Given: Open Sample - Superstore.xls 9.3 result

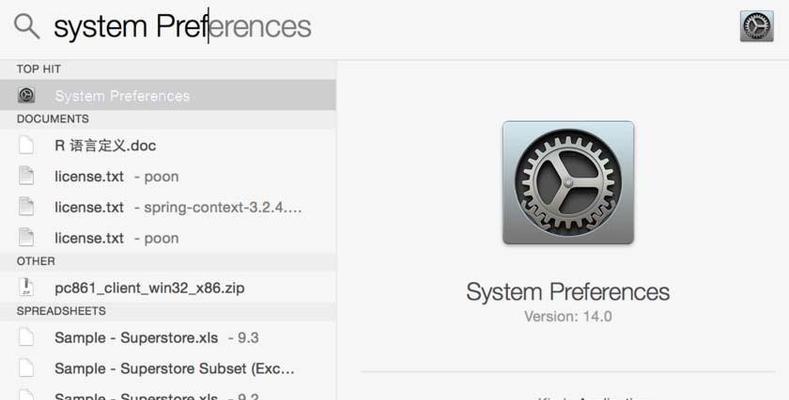Looking at the screenshot, I should coord(168,338).
